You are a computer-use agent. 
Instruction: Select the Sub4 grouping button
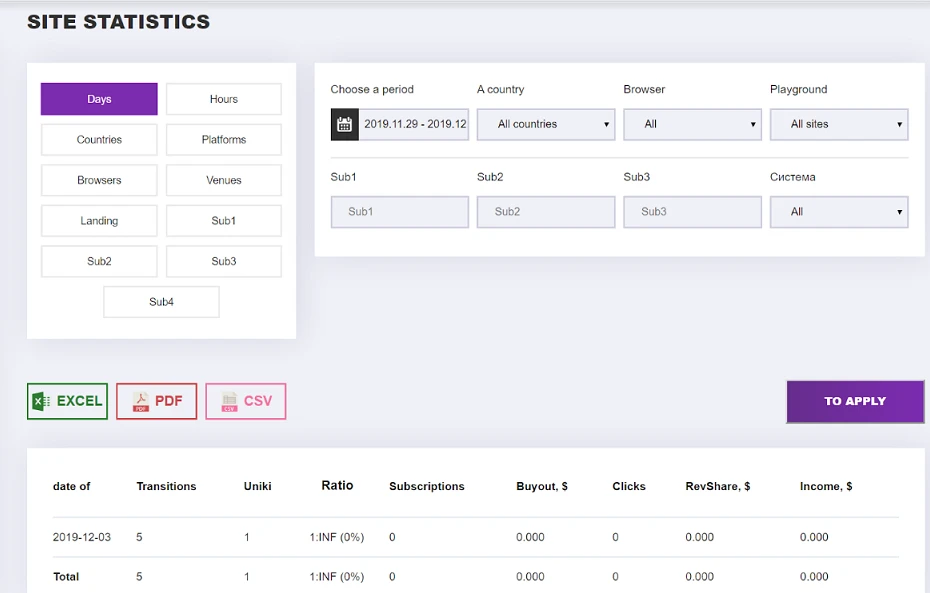(161, 302)
